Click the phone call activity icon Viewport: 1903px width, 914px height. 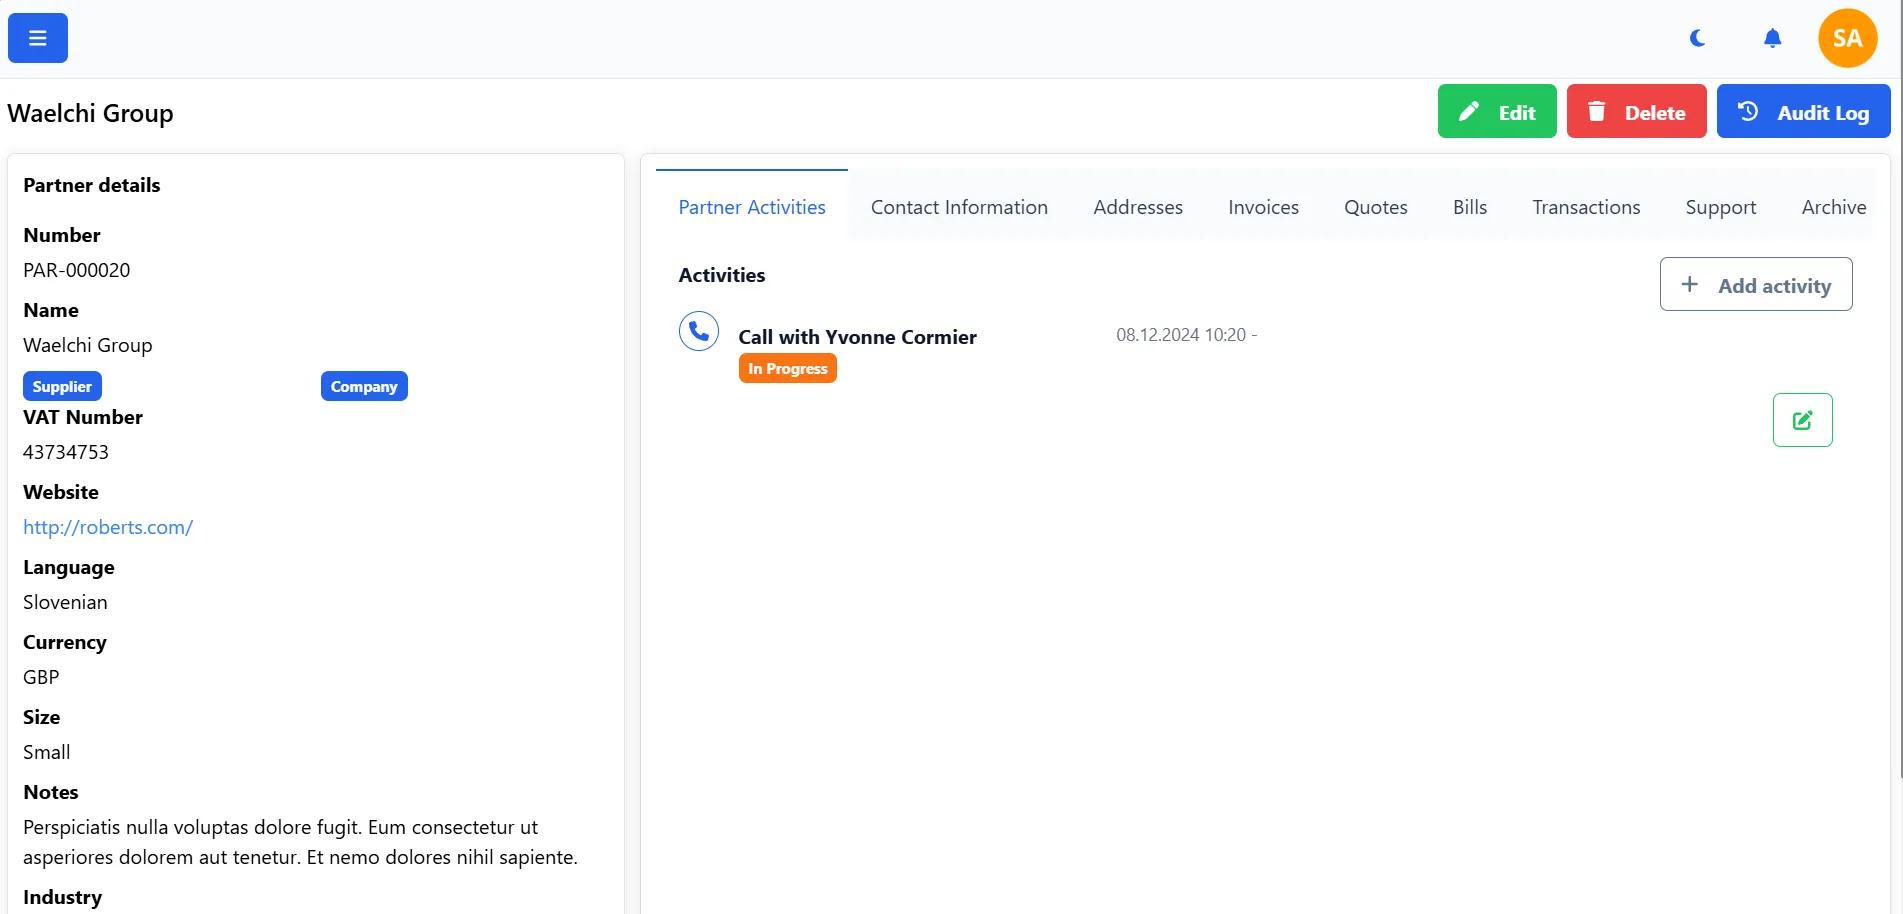(699, 331)
